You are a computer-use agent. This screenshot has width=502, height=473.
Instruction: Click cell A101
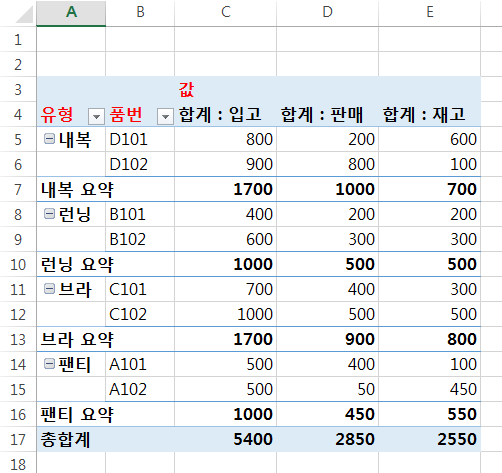(128, 364)
